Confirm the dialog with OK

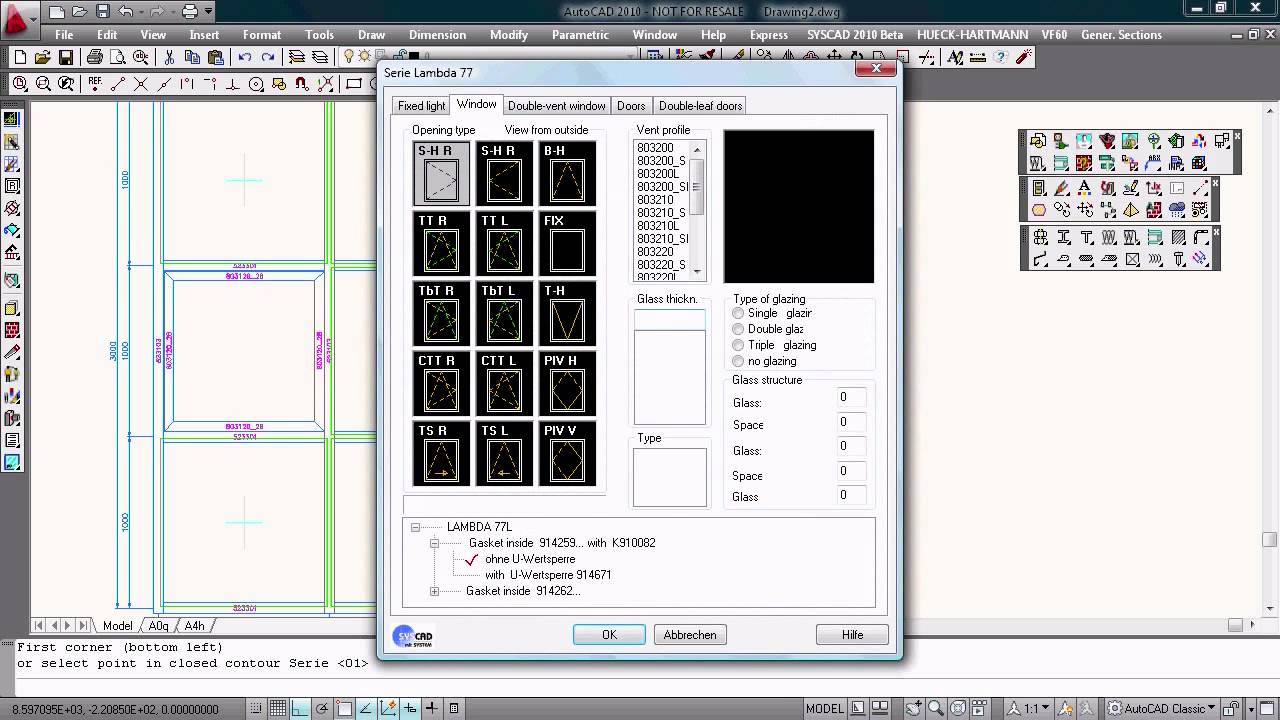click(x=609, y=635)
